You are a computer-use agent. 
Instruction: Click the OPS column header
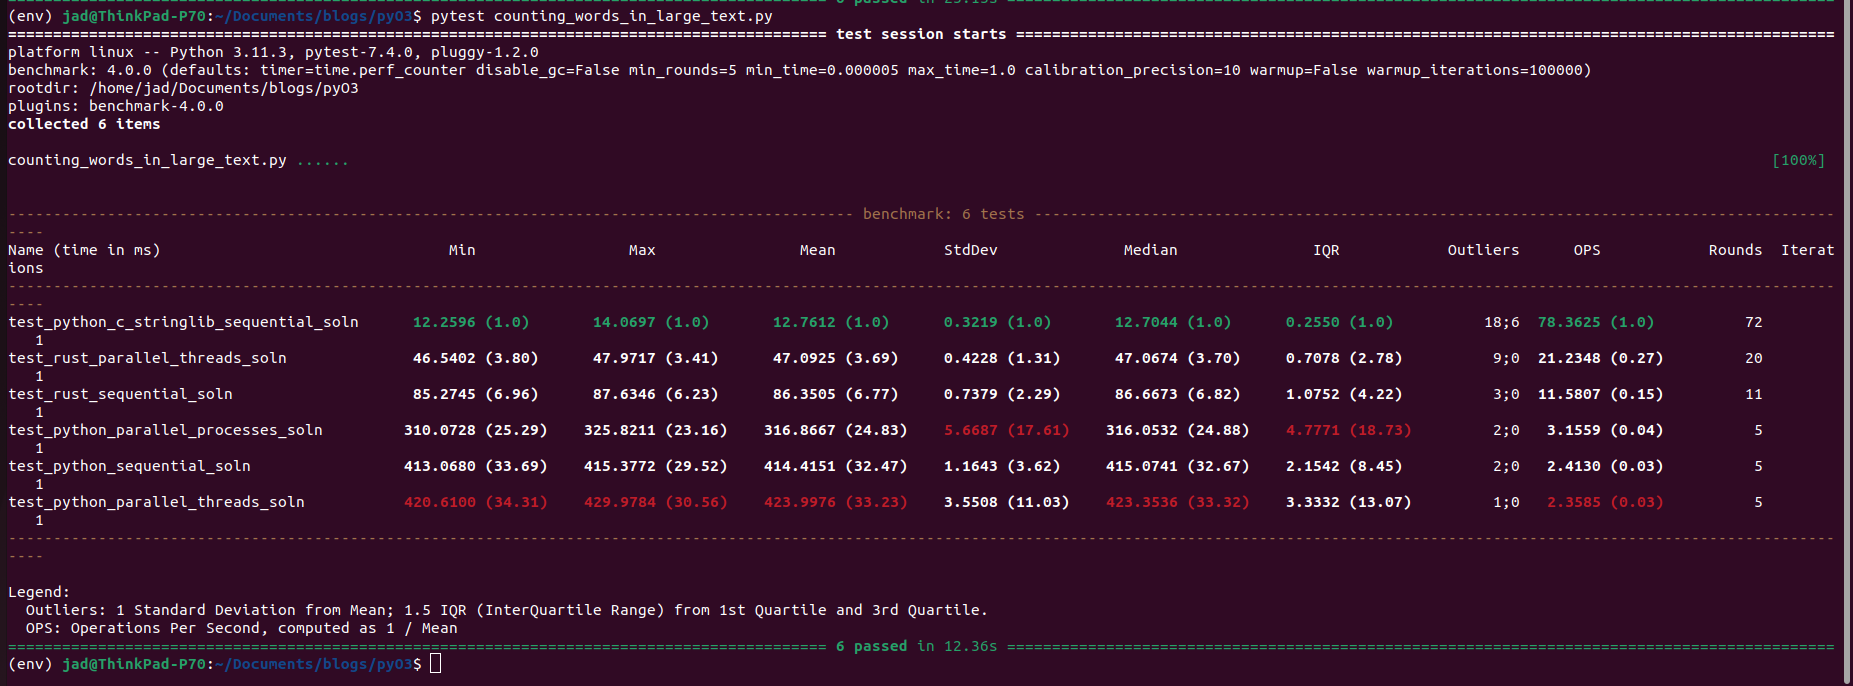[1587, 250]
